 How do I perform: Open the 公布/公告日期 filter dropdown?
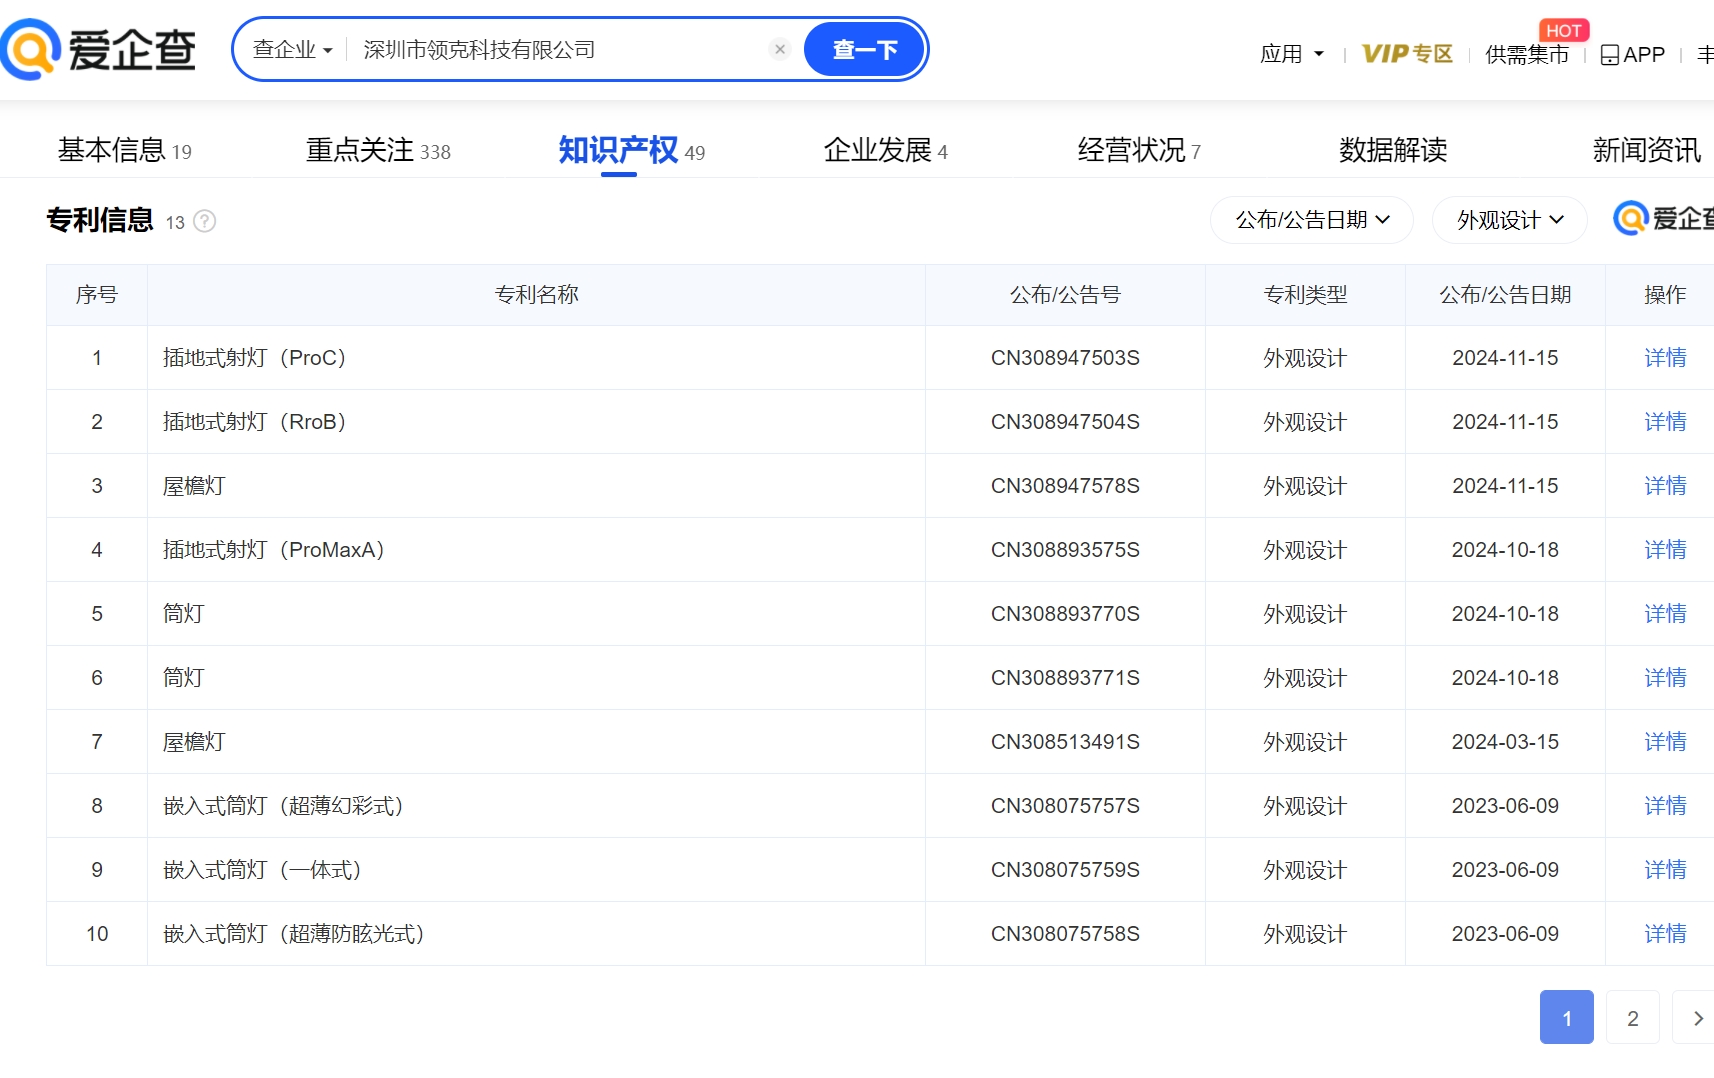pos(1311,220)
